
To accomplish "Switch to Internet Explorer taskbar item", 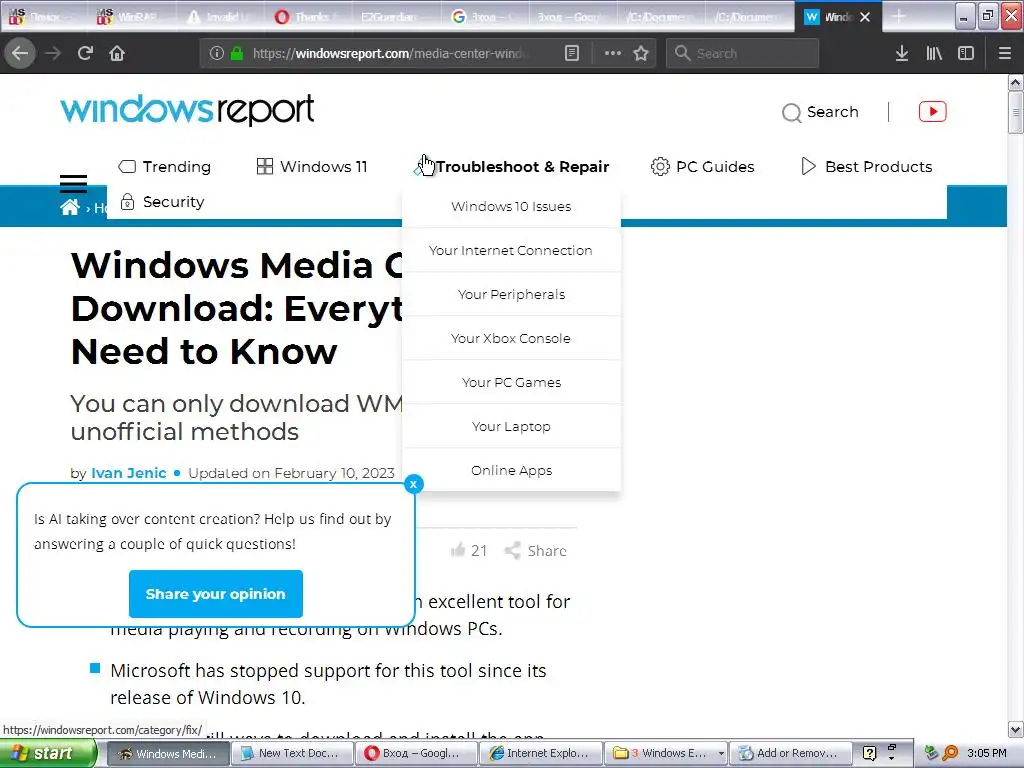I will click(x=540, y=753).
